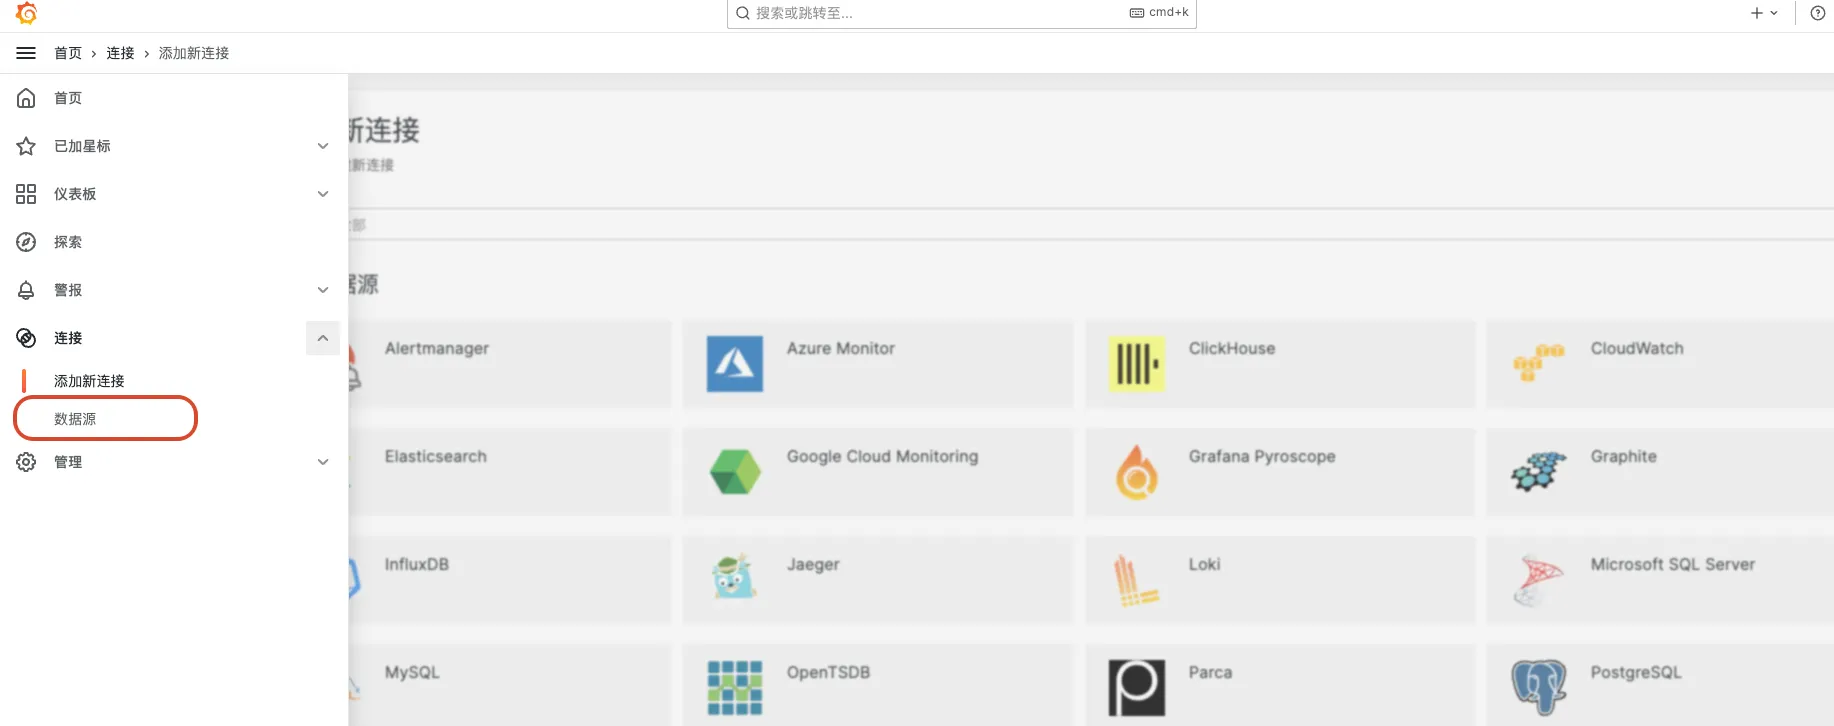This screenshot has width=1834, height=726.
Task: Click the Azure Monitor logo
Action: pyautogui.click(x=735, y=364)
